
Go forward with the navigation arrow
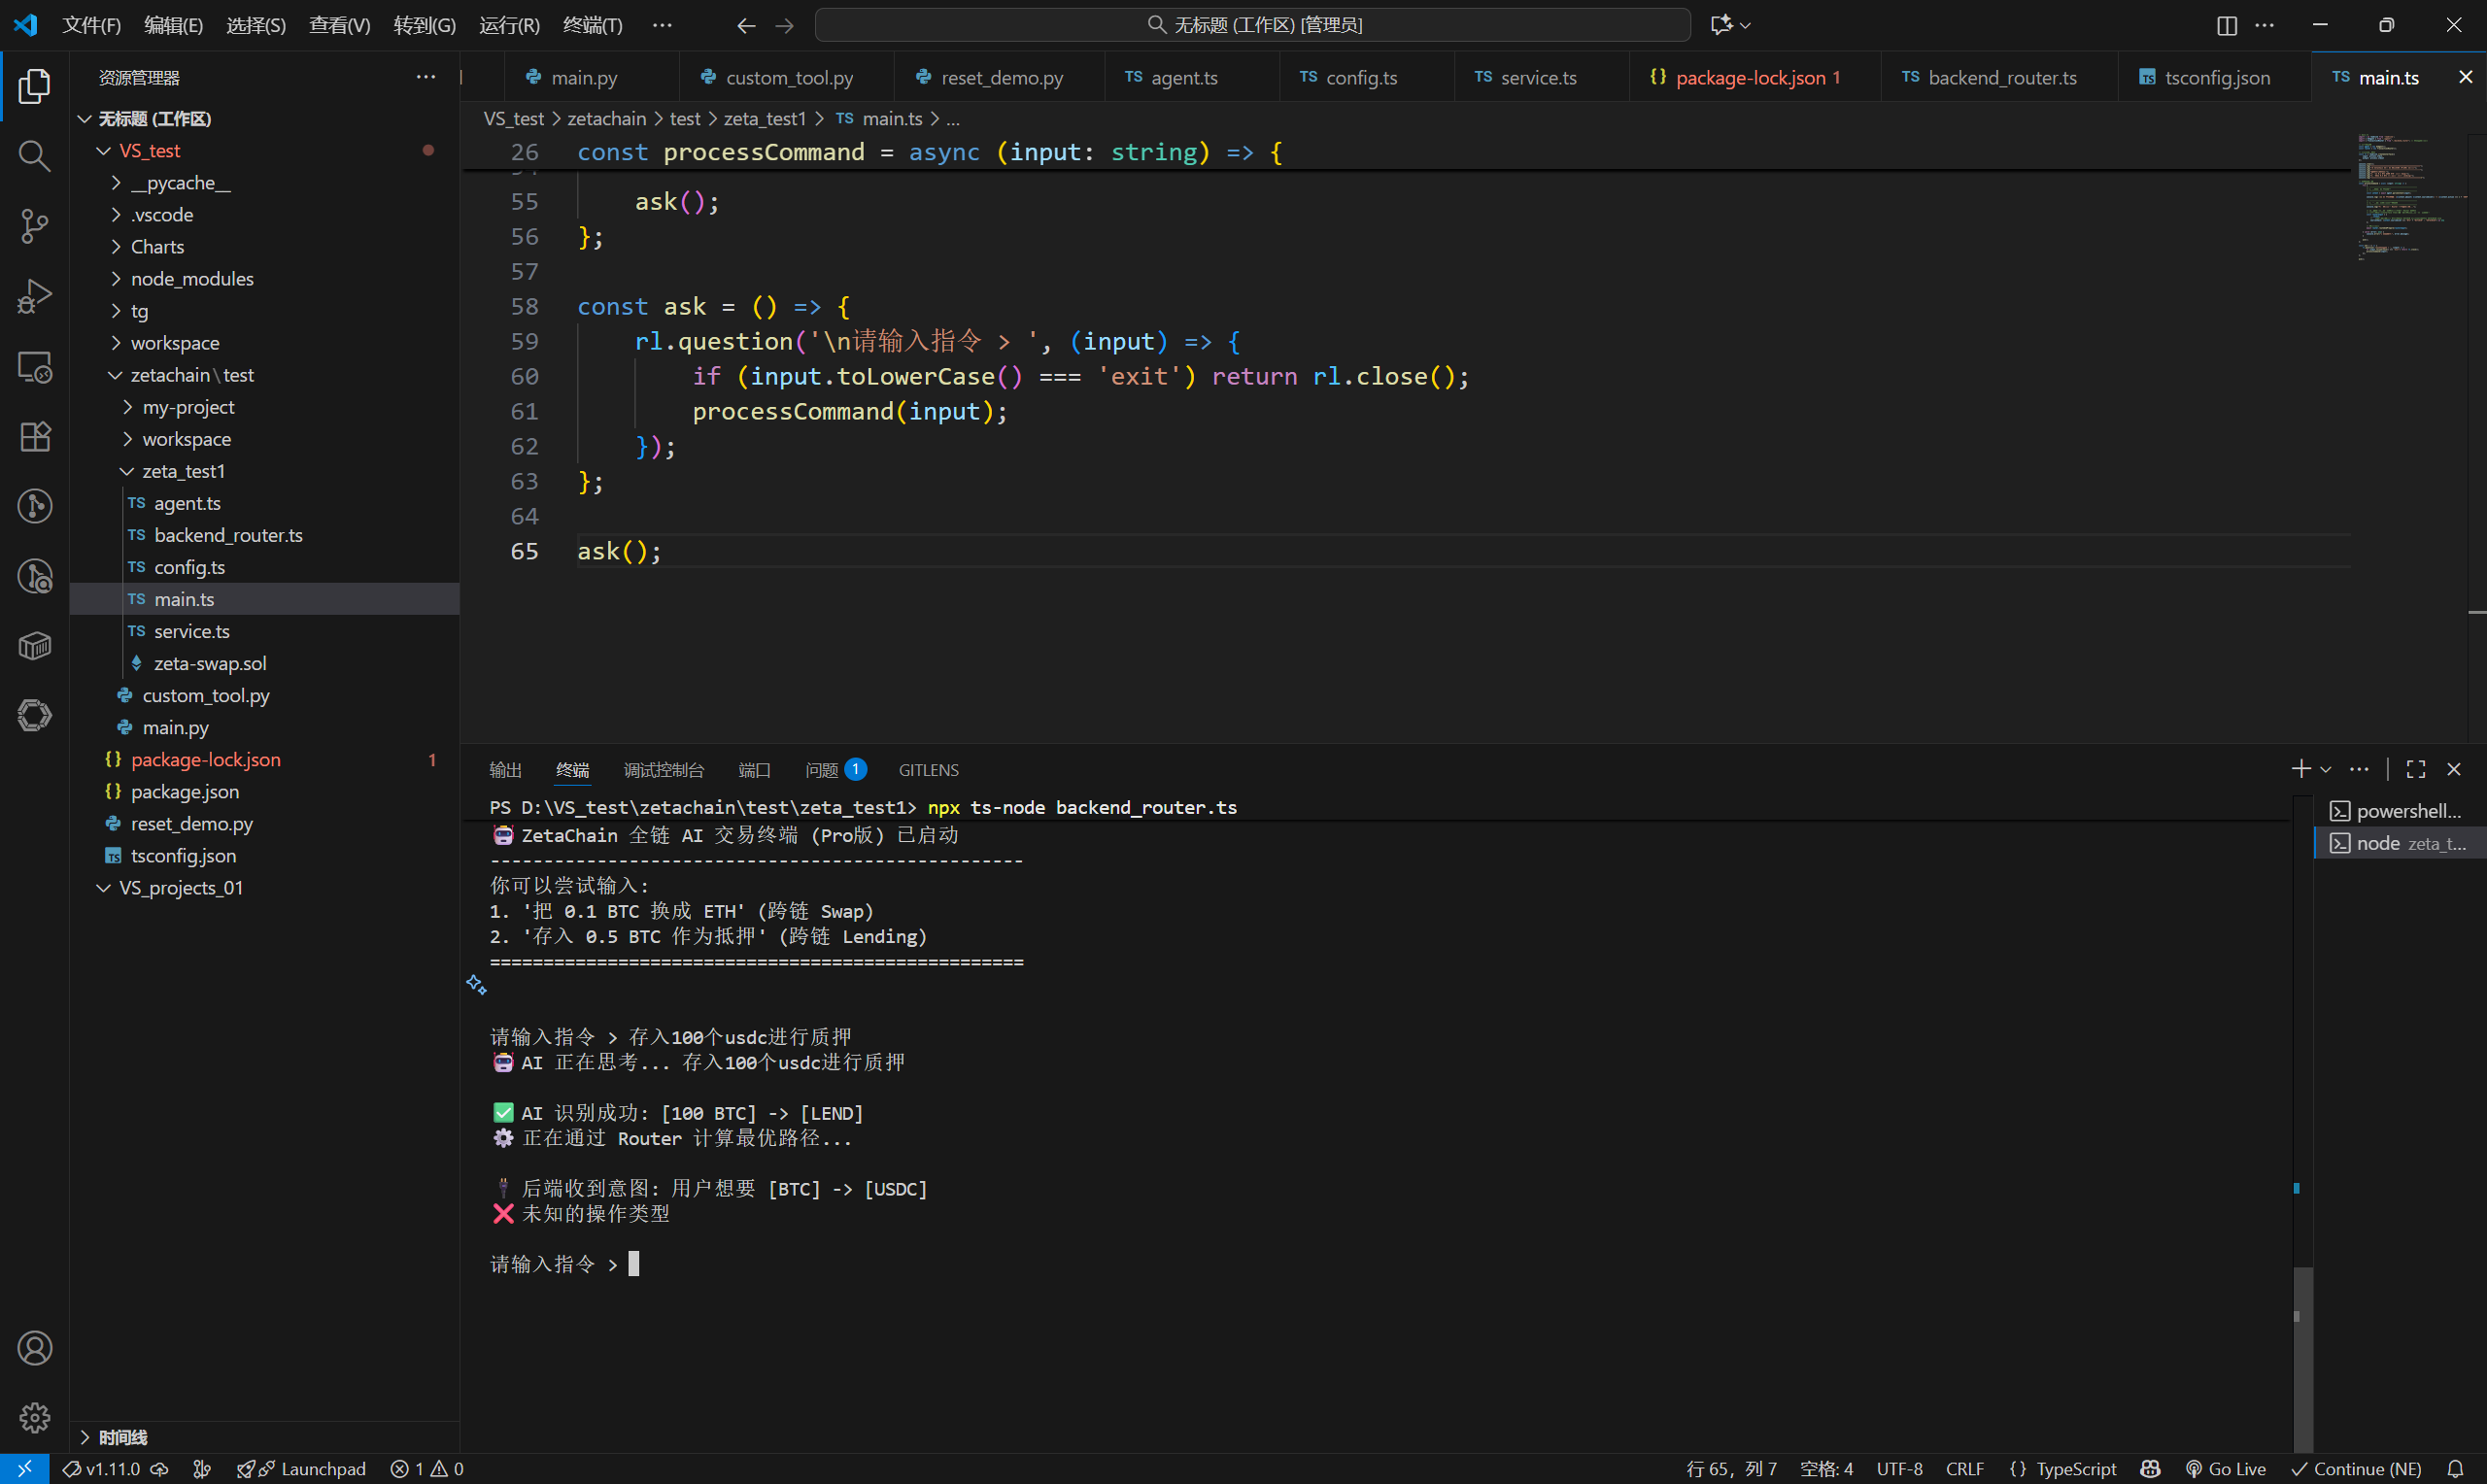pos(785,25)
